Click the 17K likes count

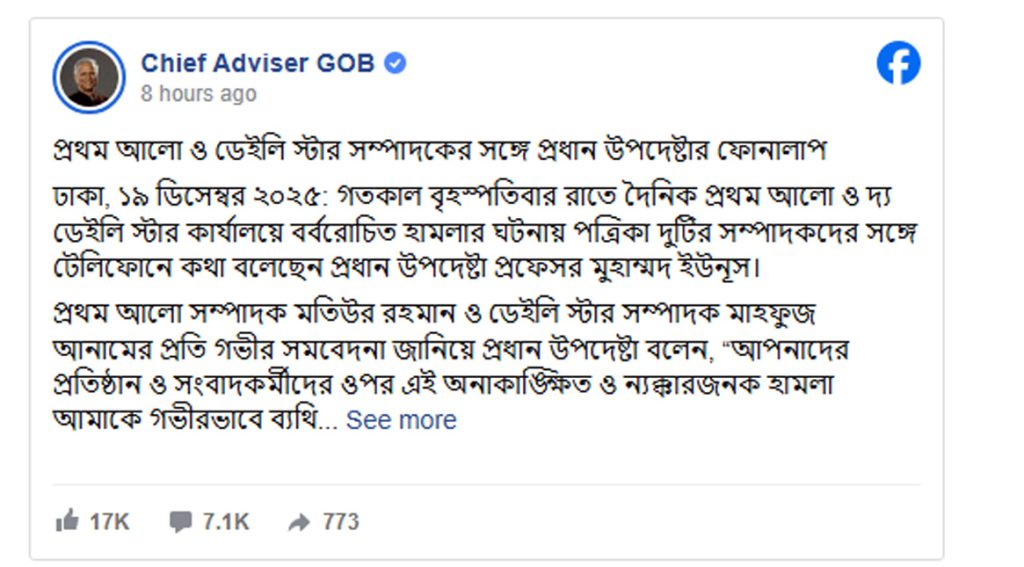coord(109,521)
